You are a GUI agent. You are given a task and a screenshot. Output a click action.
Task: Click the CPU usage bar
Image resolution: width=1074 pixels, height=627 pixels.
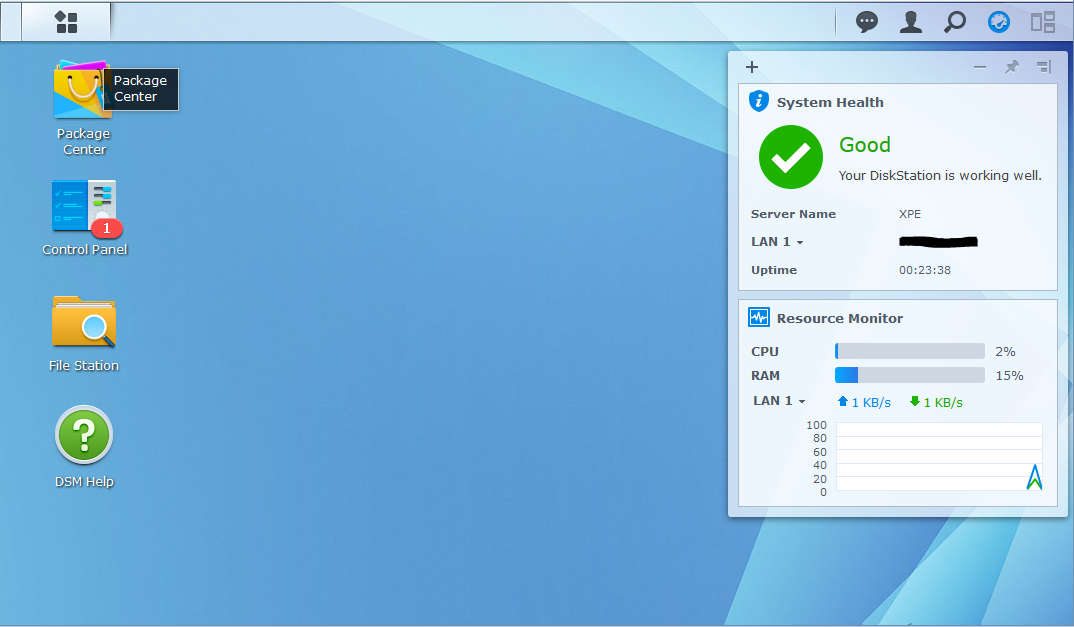pyautogui.click(x=910, y=352)
